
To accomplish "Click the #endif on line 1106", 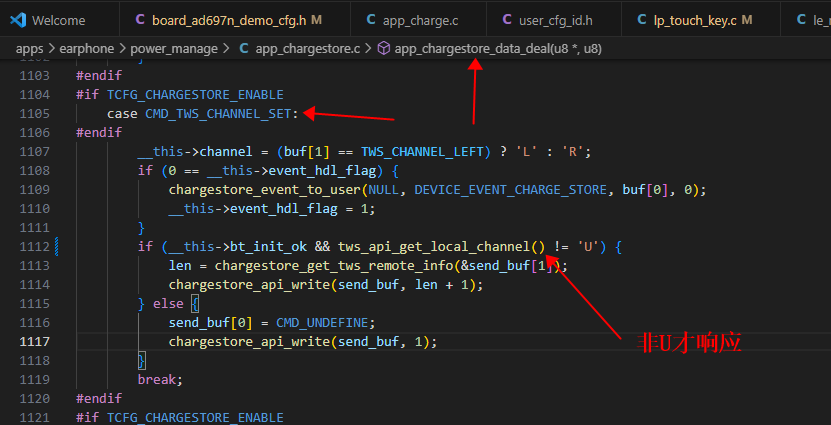I will click(99, 132).
